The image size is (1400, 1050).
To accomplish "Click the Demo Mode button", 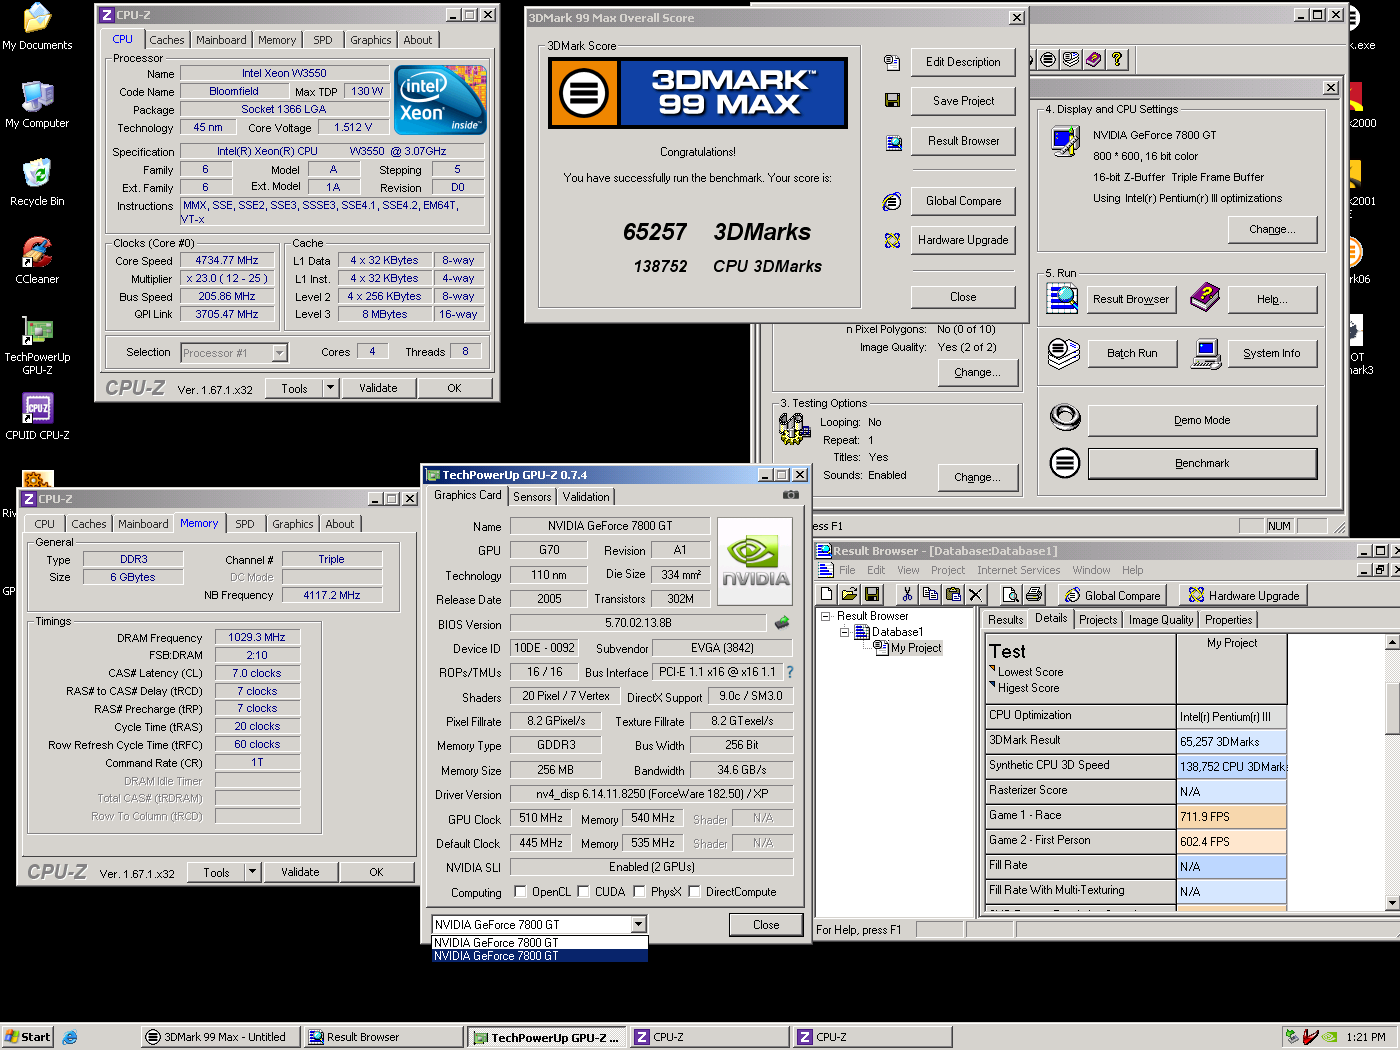I will [1202, 420].
